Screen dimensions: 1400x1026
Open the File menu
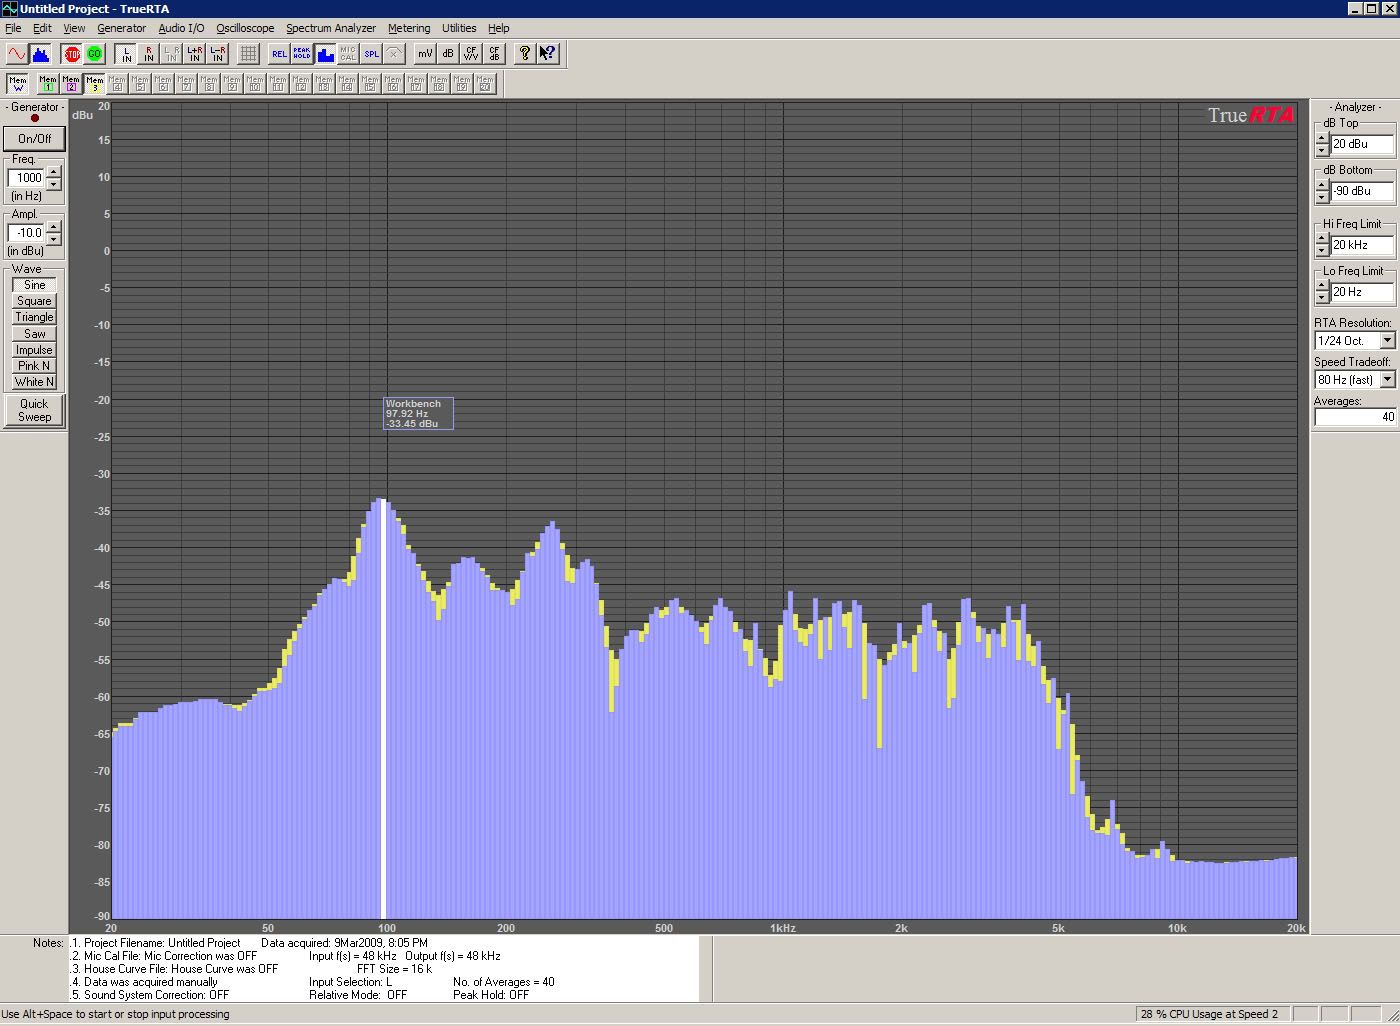click(13, 28)
